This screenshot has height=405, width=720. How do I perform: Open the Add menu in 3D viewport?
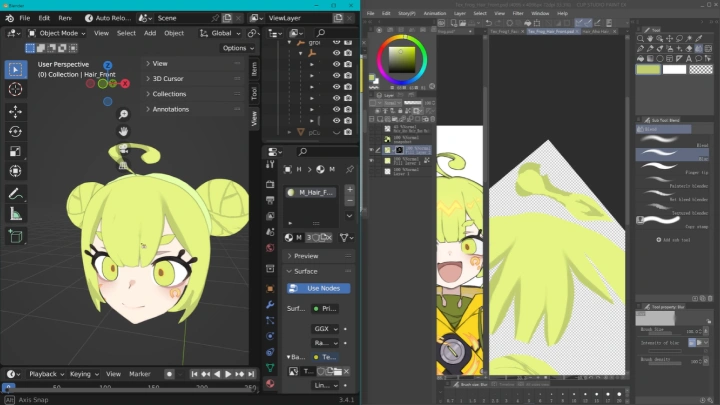(150, 33)
